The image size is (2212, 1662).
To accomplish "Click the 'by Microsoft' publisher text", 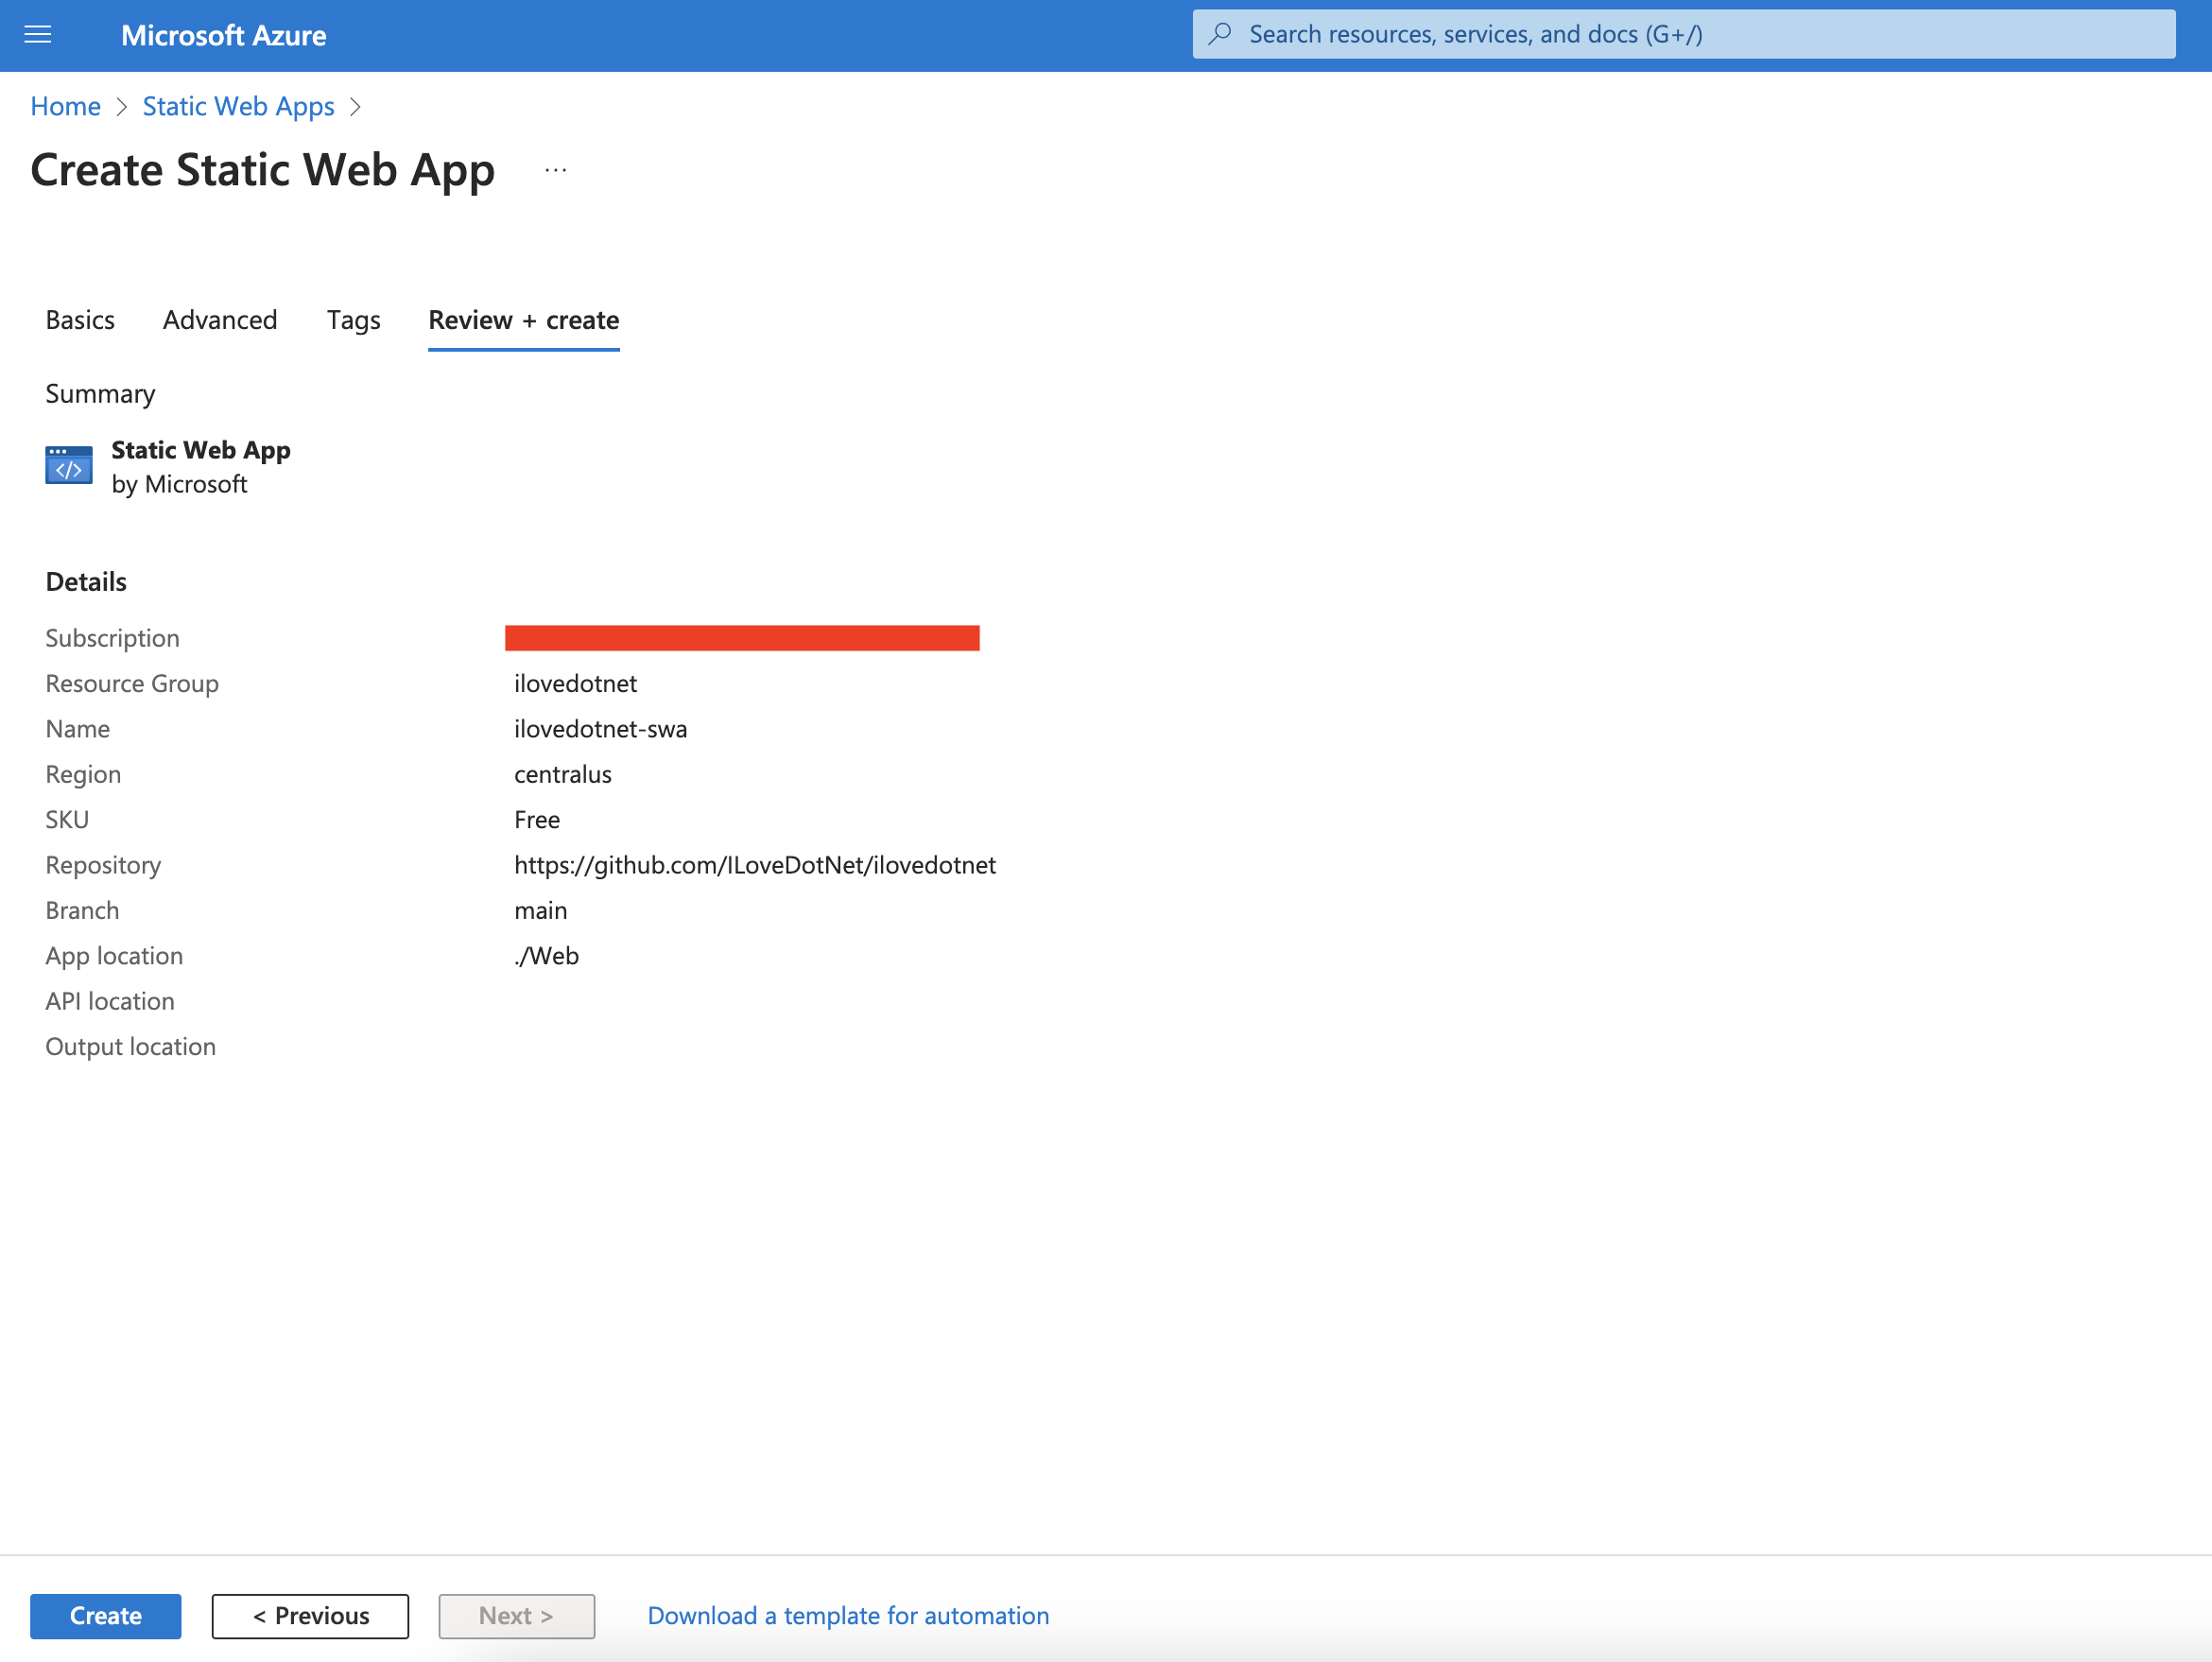I will (x=179, y=484).
